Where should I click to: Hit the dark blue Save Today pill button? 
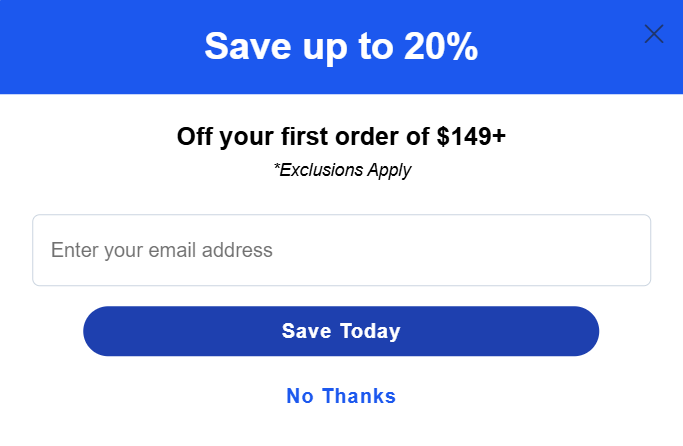(x=341, y=331)
